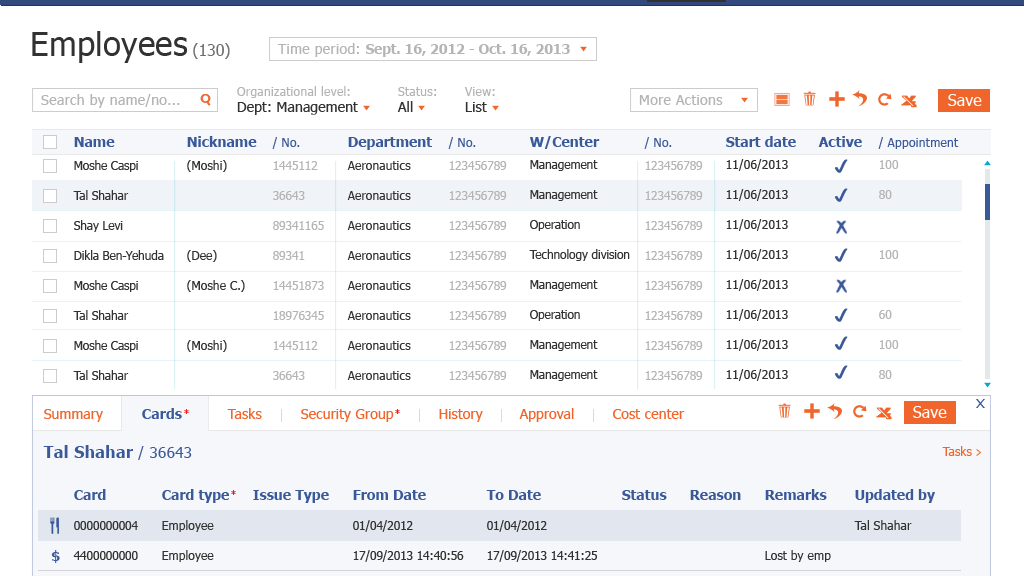The image size is (1024, 576).
Task: Click the delete trash icon in the top toolbar
Action: pyautogui.click(x=810, y=99)
